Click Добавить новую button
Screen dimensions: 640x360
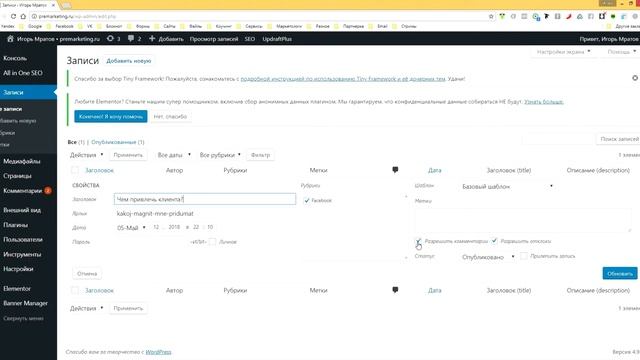129,61
